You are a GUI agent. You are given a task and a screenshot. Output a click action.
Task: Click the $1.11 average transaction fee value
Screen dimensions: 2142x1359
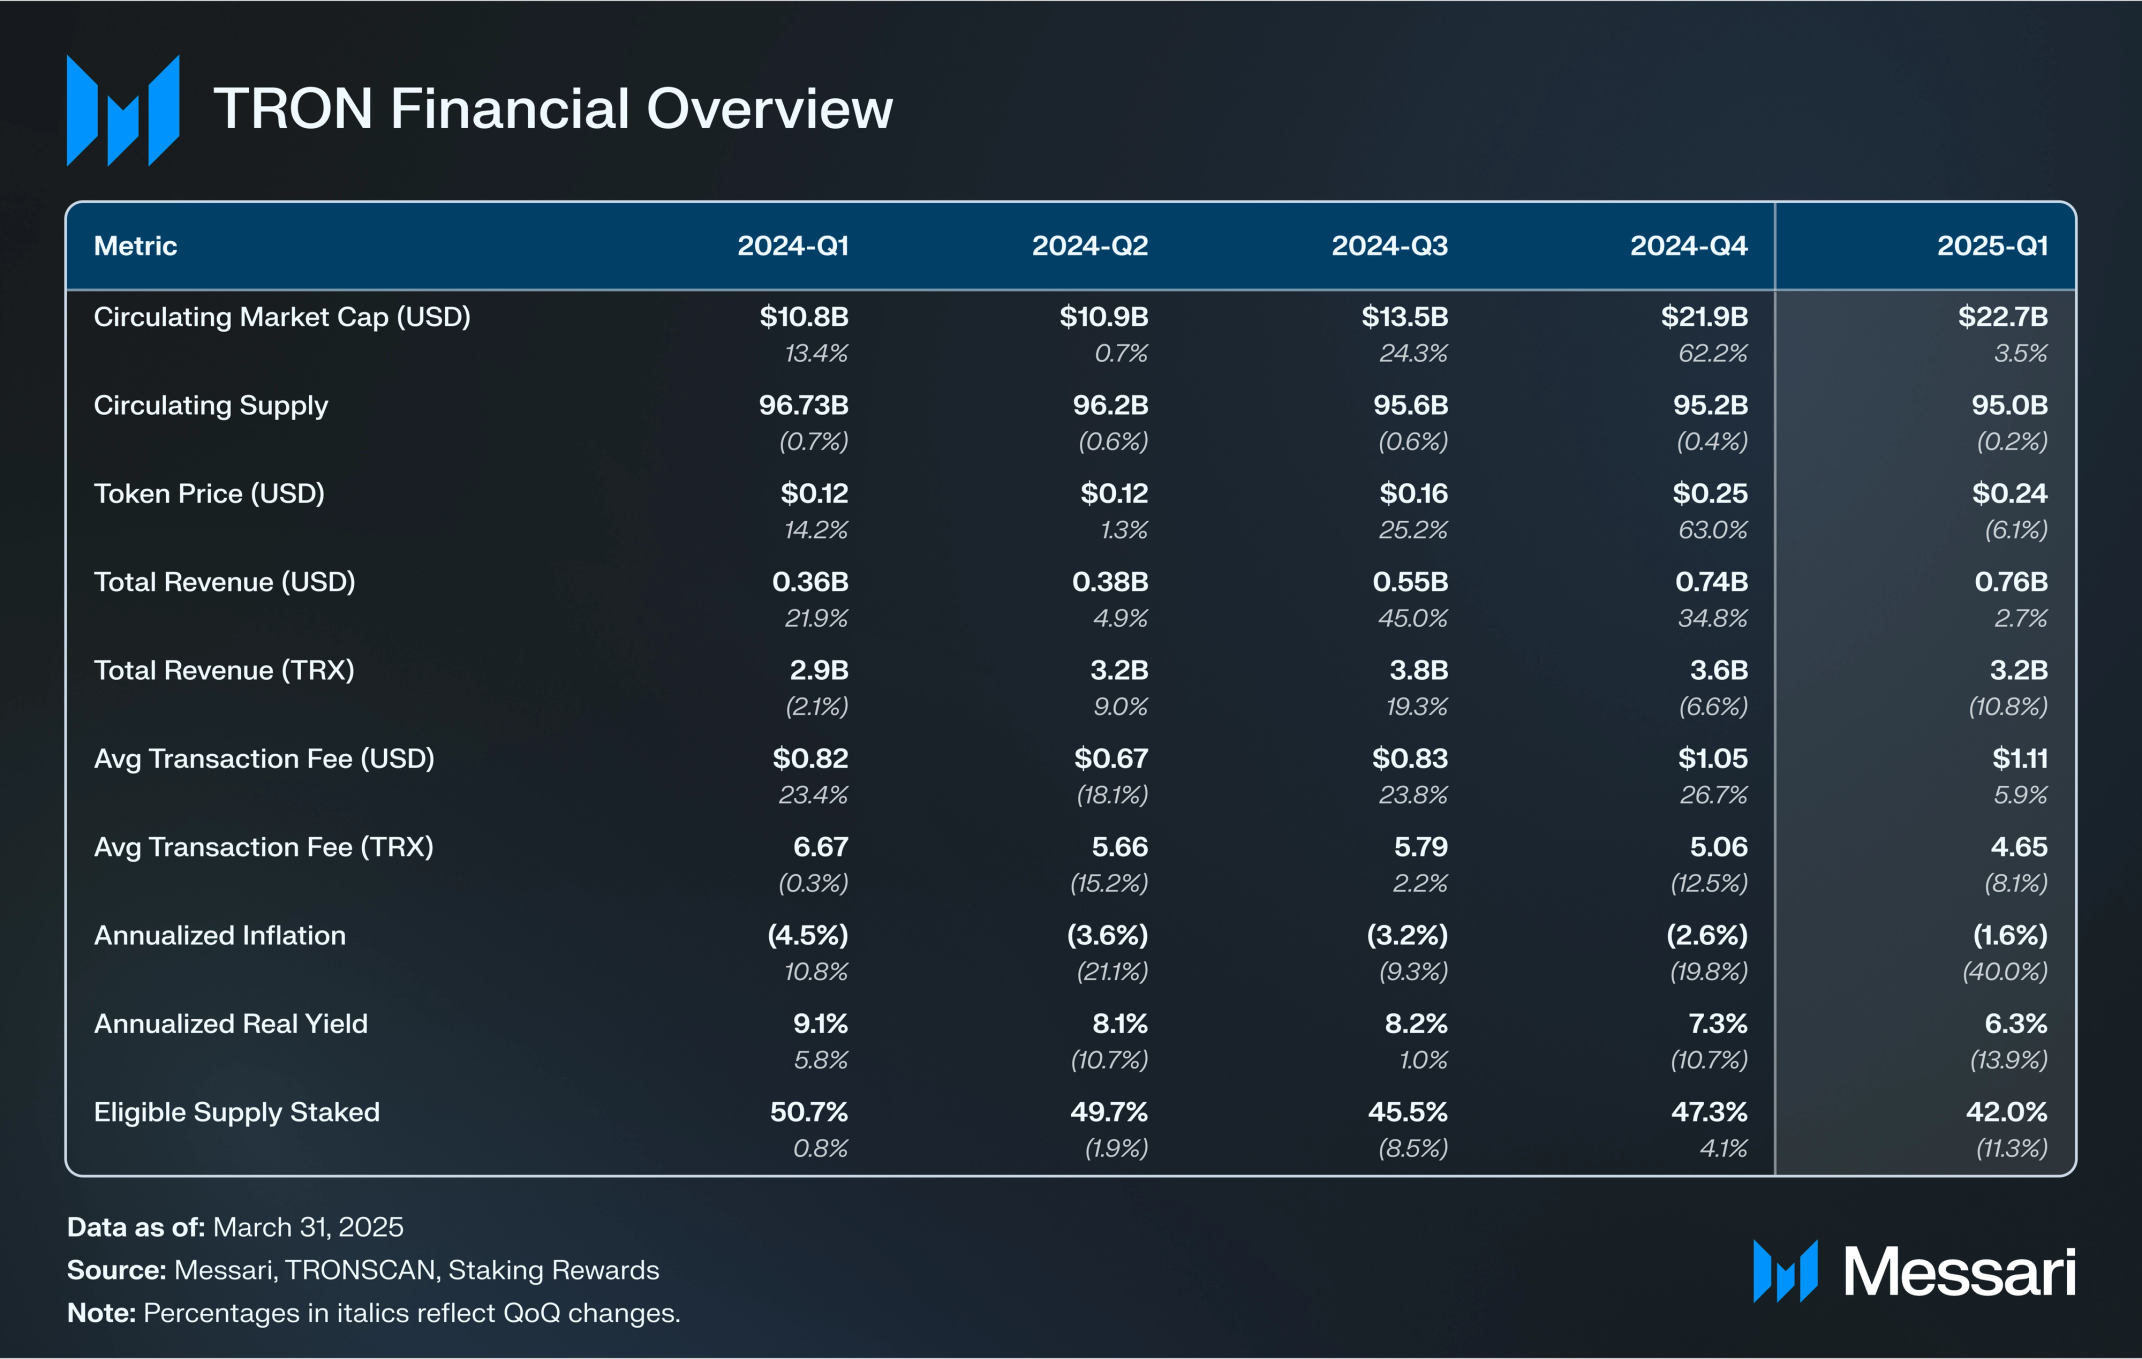pos(2019,759)
